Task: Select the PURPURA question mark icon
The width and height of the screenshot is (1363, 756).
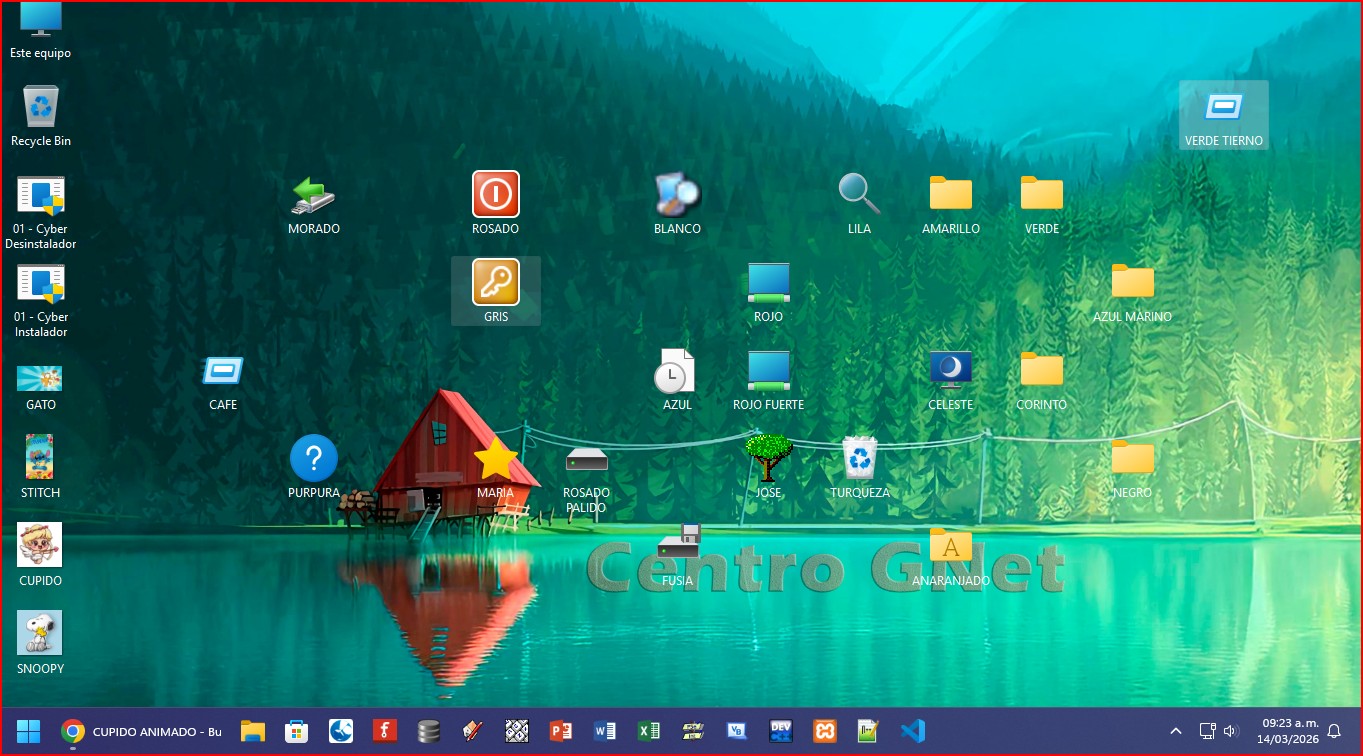Action: pyautogui.click(x=313, y=459)
